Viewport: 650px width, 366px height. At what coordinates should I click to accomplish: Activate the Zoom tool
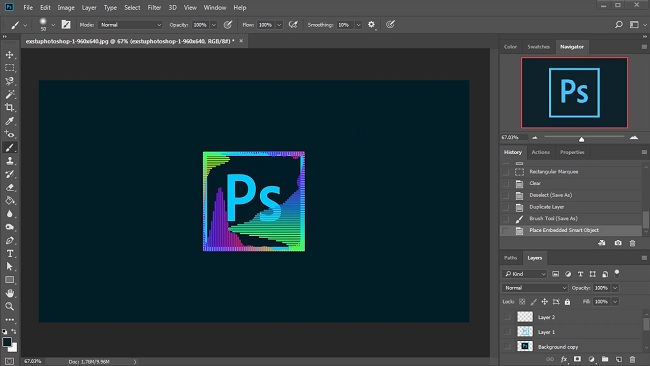(x=10, y=307)
